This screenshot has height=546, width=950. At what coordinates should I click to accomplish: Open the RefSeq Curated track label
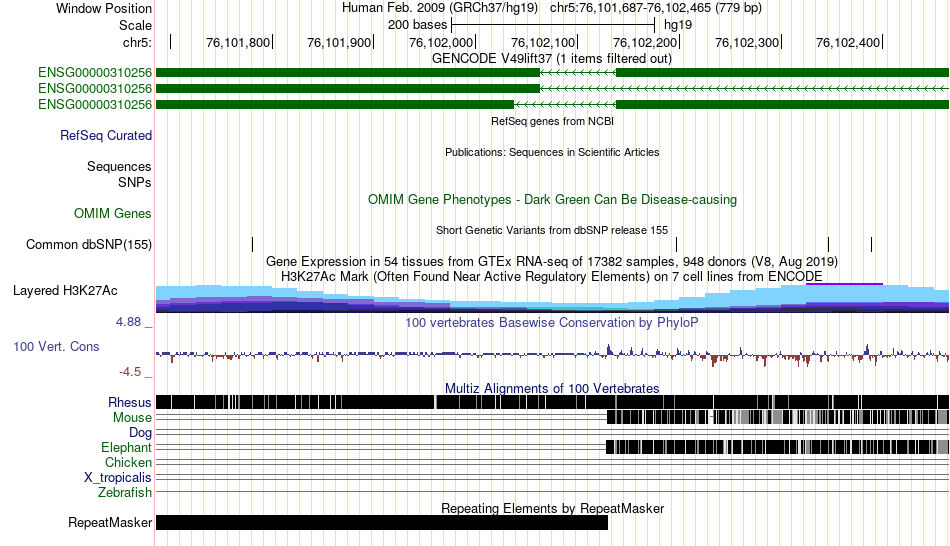[x=106, y=135]
